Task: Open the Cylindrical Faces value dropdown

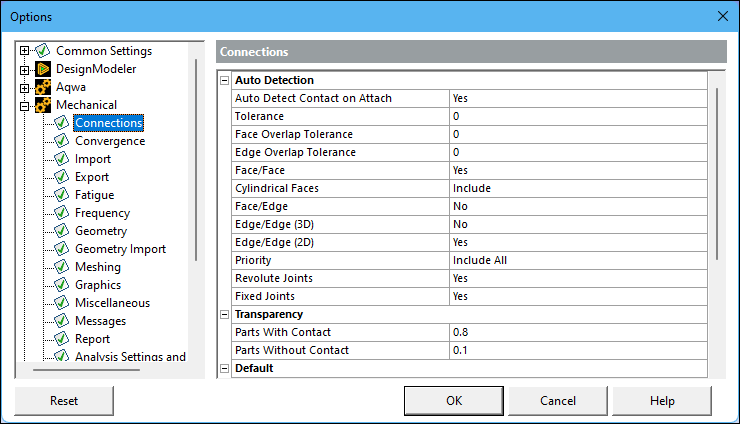Action: click(576, 188)
